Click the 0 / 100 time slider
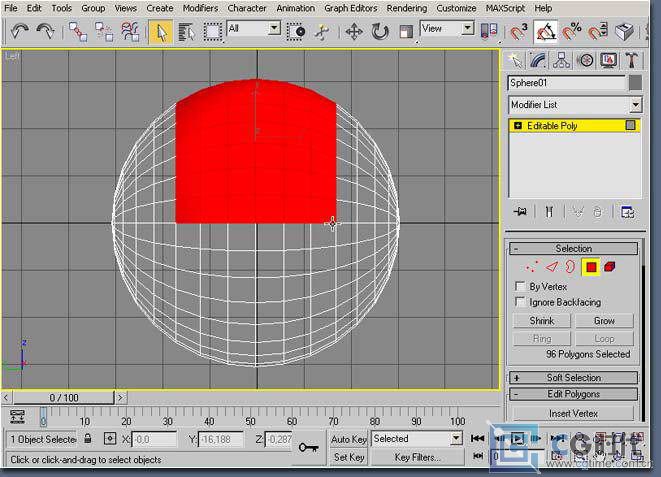Screen dimensions: 661x477 click(64, 397)
